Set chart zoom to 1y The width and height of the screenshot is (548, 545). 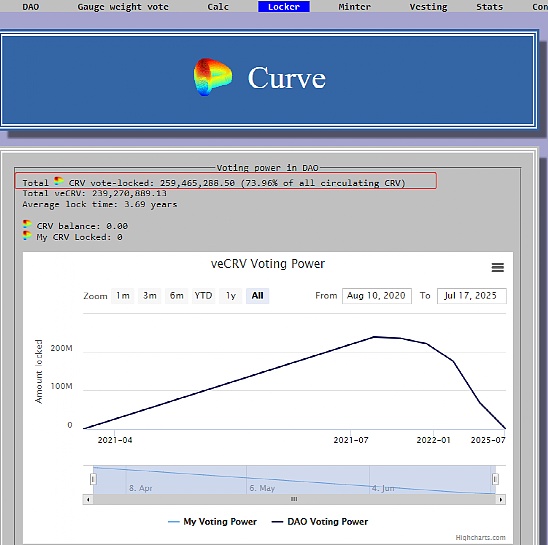[x=231, y=296]
